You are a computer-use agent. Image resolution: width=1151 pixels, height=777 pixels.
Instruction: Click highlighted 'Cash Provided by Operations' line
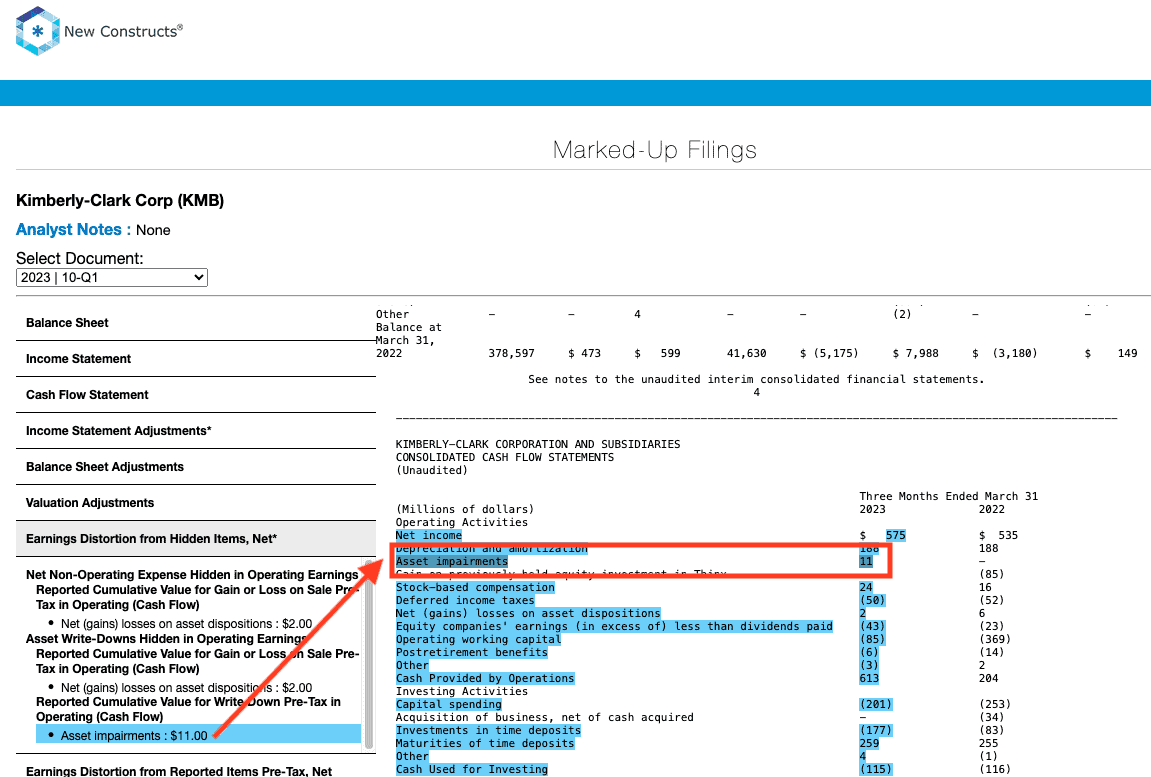pyautogui.click(x=484, y=679)
